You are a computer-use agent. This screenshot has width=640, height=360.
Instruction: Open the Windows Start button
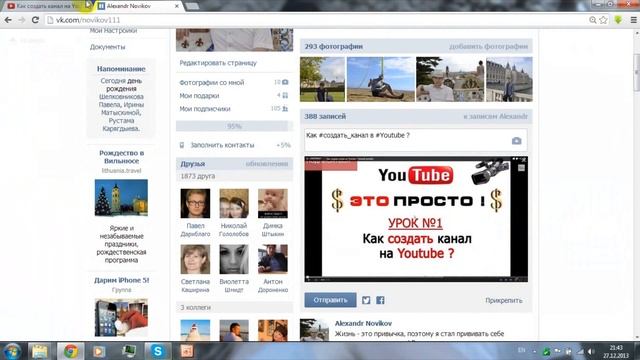[x=12, y=351]
